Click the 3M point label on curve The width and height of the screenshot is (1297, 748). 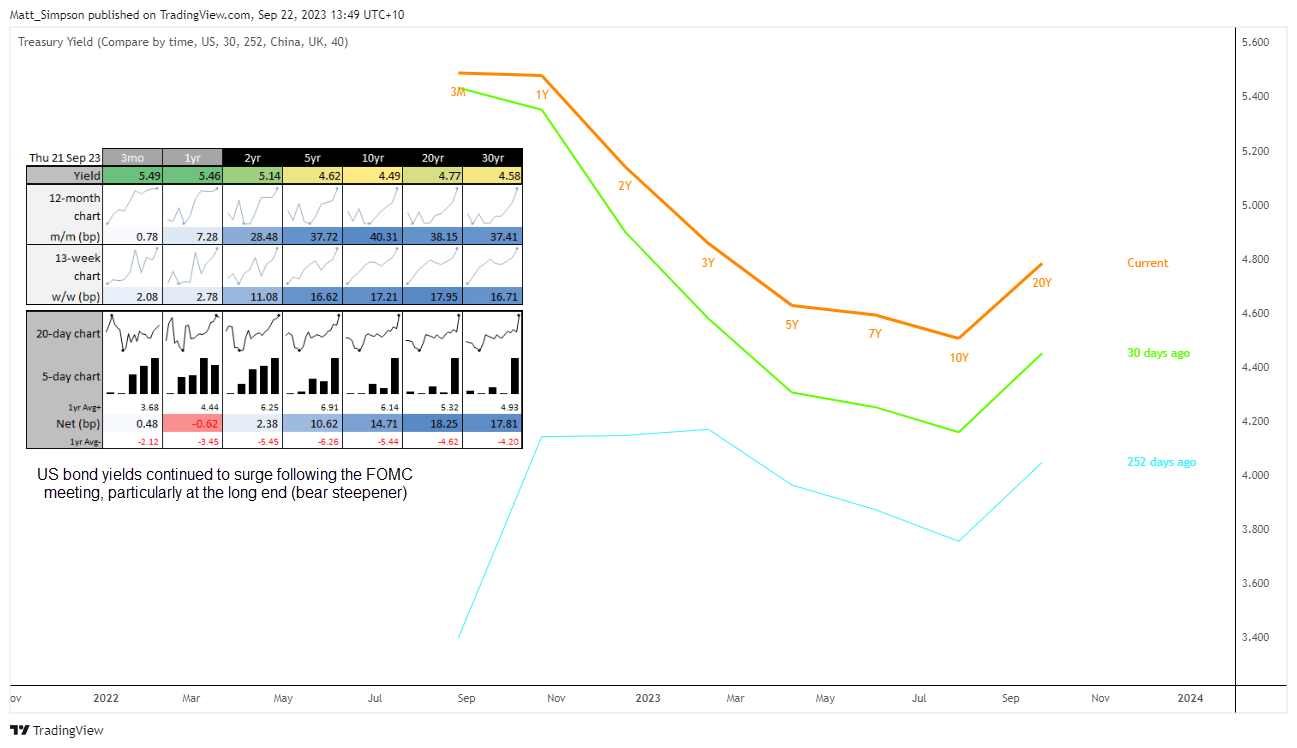click(x=458, y=91)
